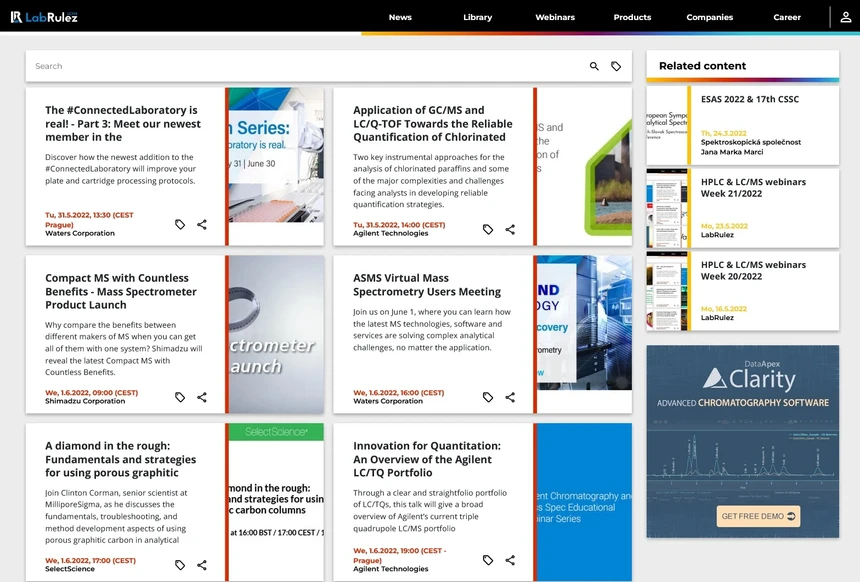Open Application of GC/MS and LC/Q-TOF title
860x582 pixels.
tap(433, 123)
